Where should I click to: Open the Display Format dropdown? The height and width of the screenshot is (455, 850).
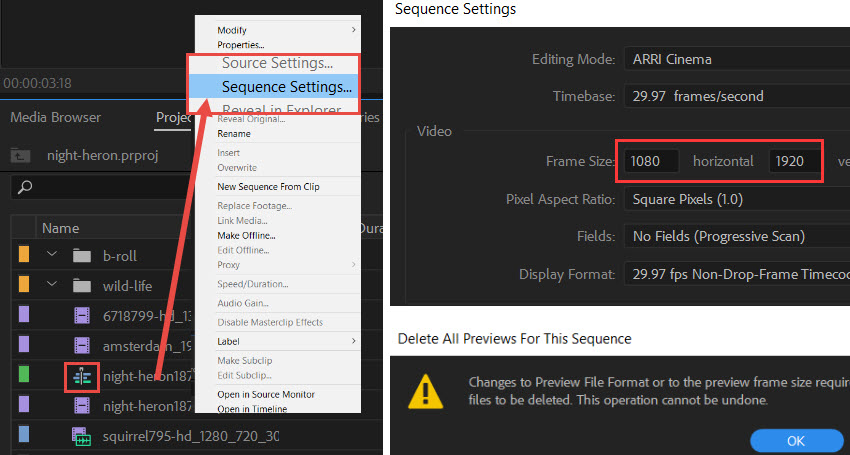(x=737, y=274)
